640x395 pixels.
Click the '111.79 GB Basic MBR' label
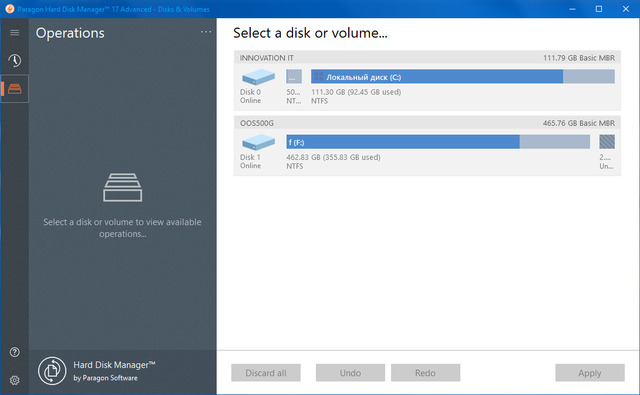click(x=579, y=58)
